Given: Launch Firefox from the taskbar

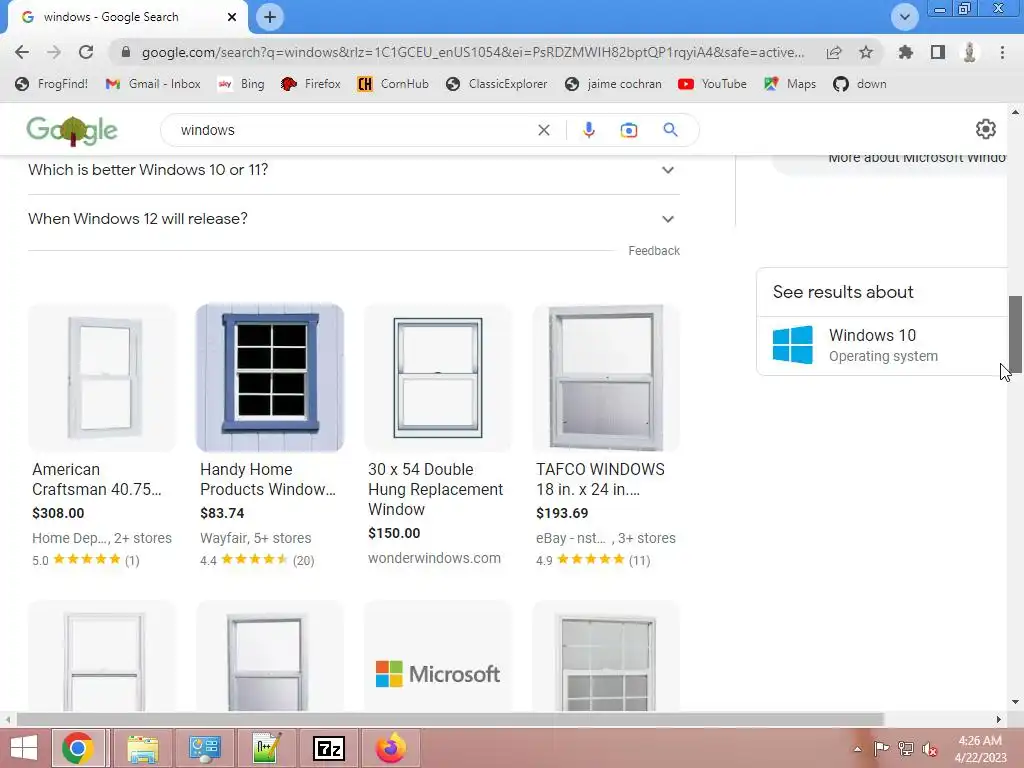Looking at the screenshot, I should pos(391,748).
